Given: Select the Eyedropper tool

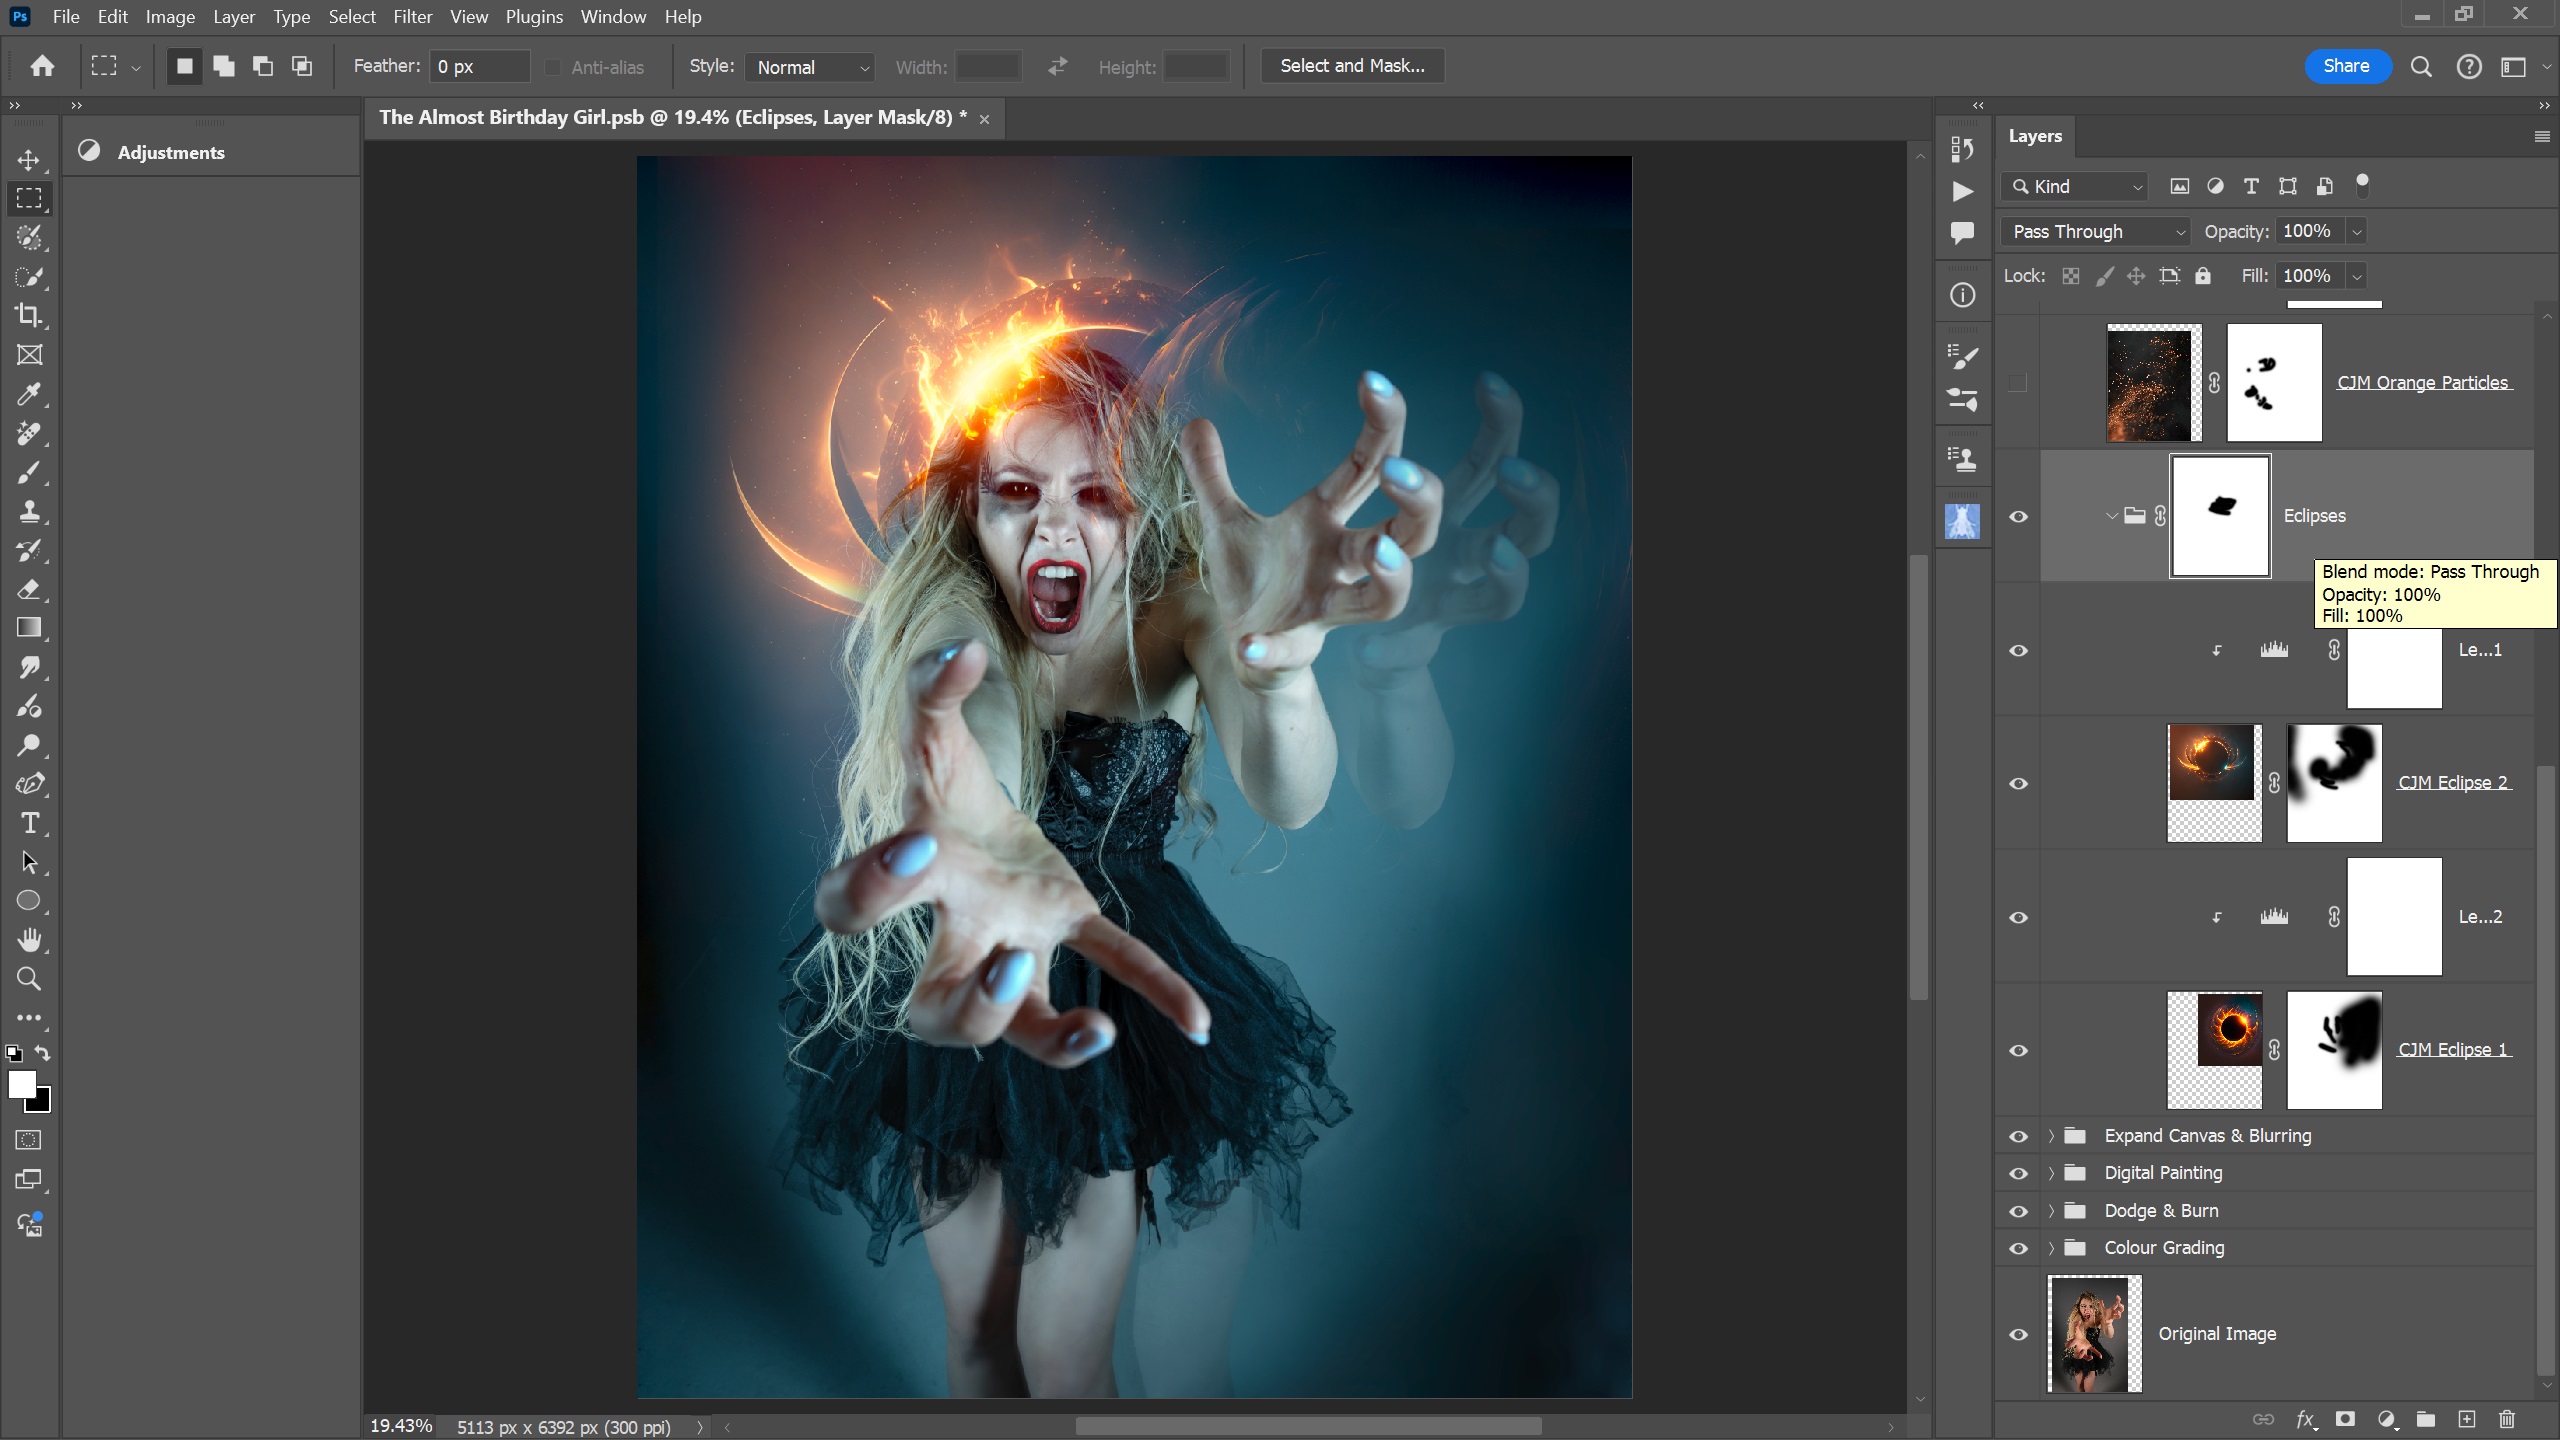Looking at the screenshot, I should click(x=29, y=394).
